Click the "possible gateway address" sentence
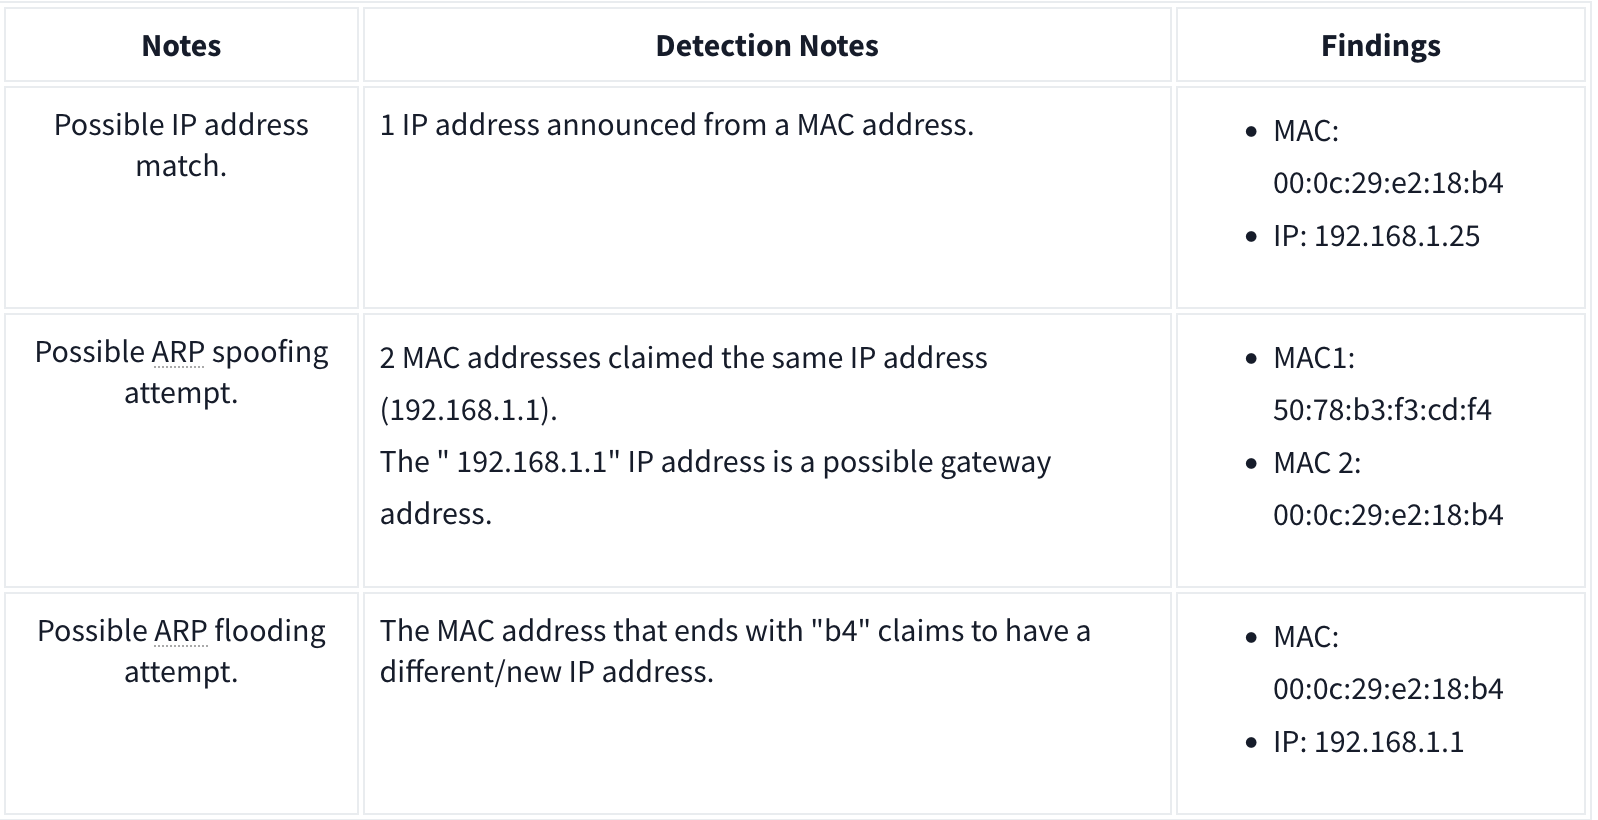The image size is (1598, 820). (x=715, y=462)
